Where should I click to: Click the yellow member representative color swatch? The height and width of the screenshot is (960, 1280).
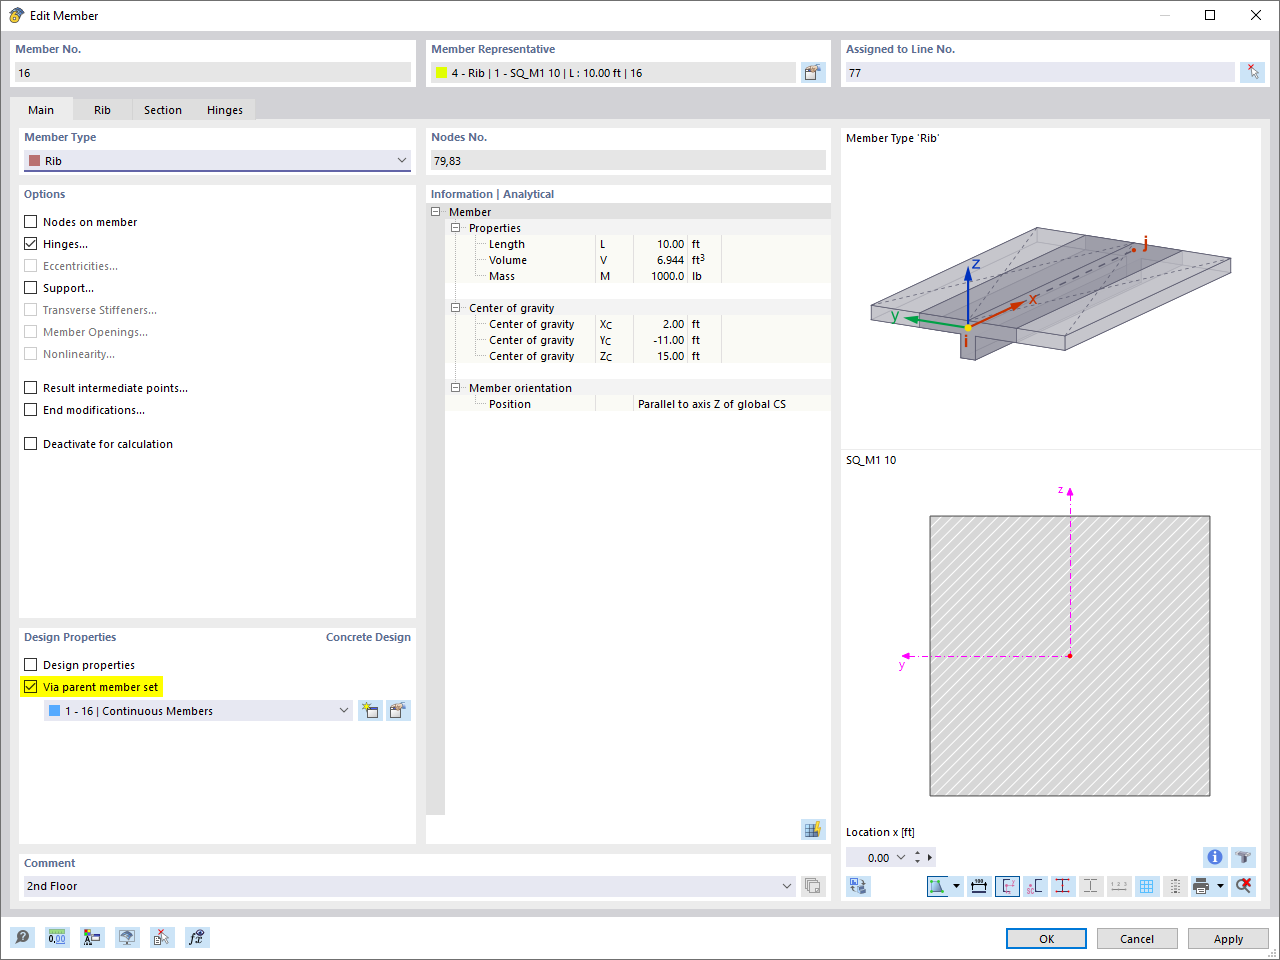click(441, 73)
